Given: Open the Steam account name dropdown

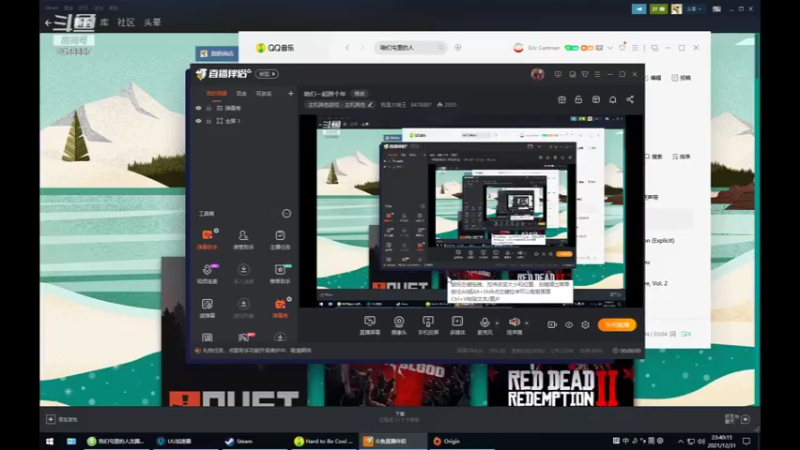Looking at the screenshot, I should pos(694,9).
